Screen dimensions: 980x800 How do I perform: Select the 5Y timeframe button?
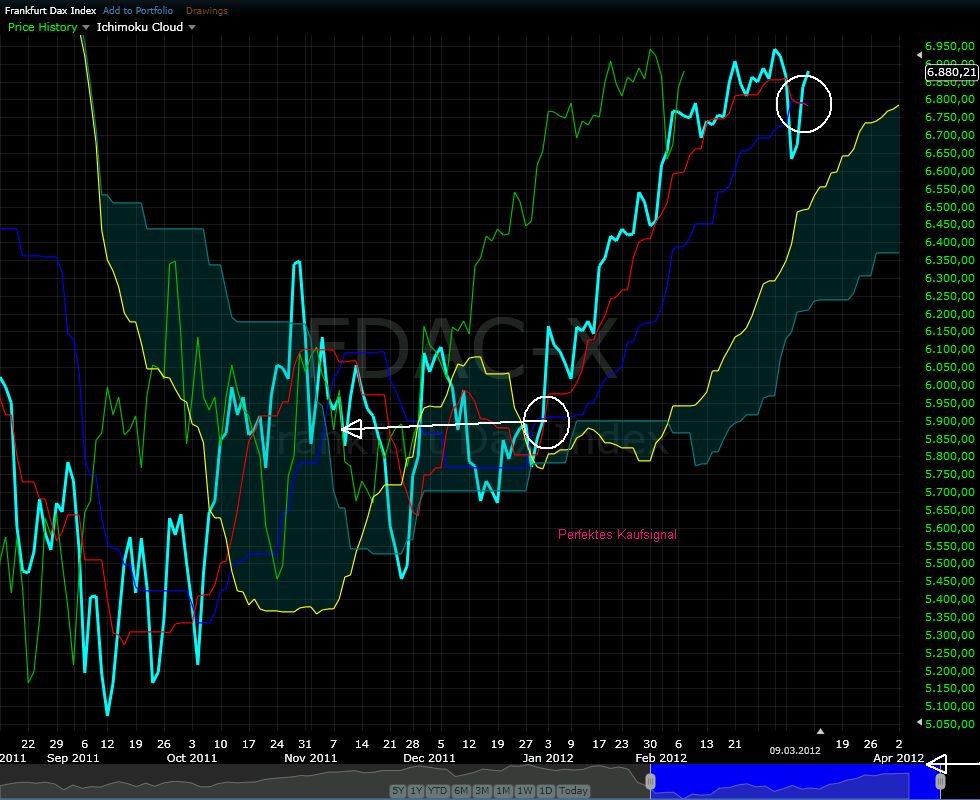pos(399,791)
